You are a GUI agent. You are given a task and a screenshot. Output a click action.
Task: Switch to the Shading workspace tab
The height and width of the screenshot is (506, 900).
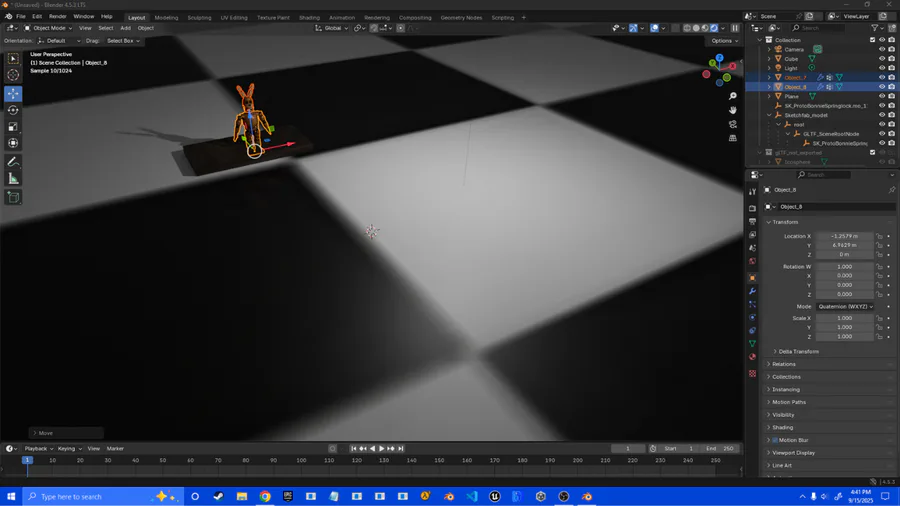click(x=309, y=17)
